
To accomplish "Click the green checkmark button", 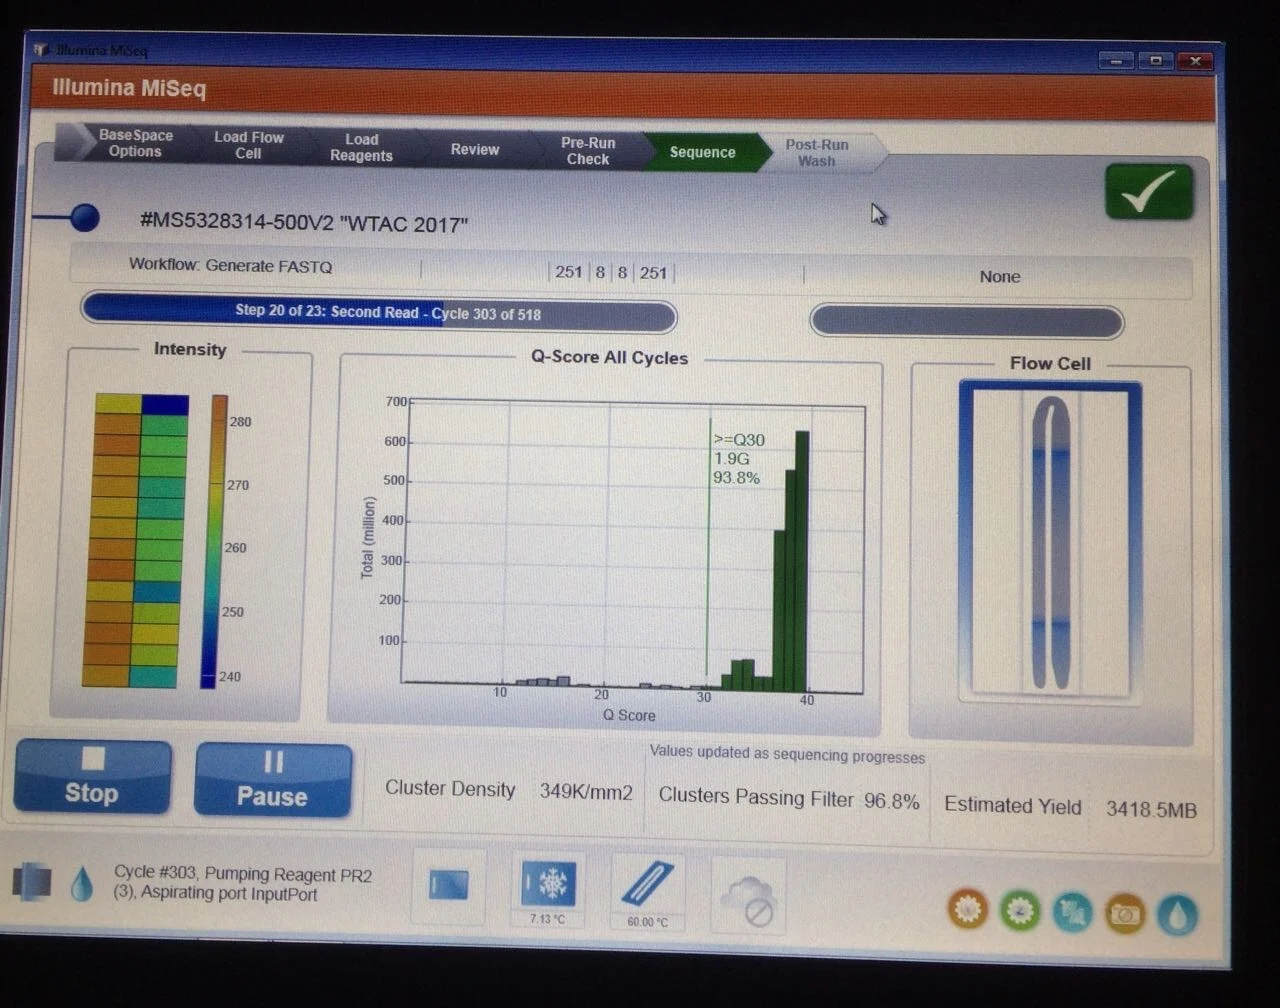I will (1149, 192).
